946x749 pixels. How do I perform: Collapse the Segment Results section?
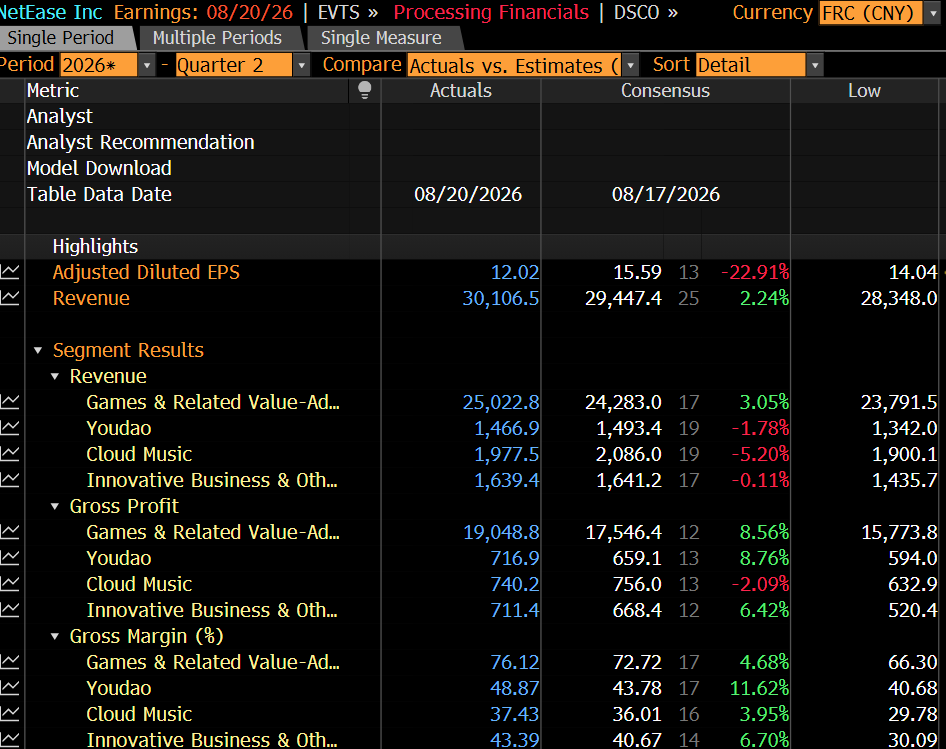pos(38,351)
